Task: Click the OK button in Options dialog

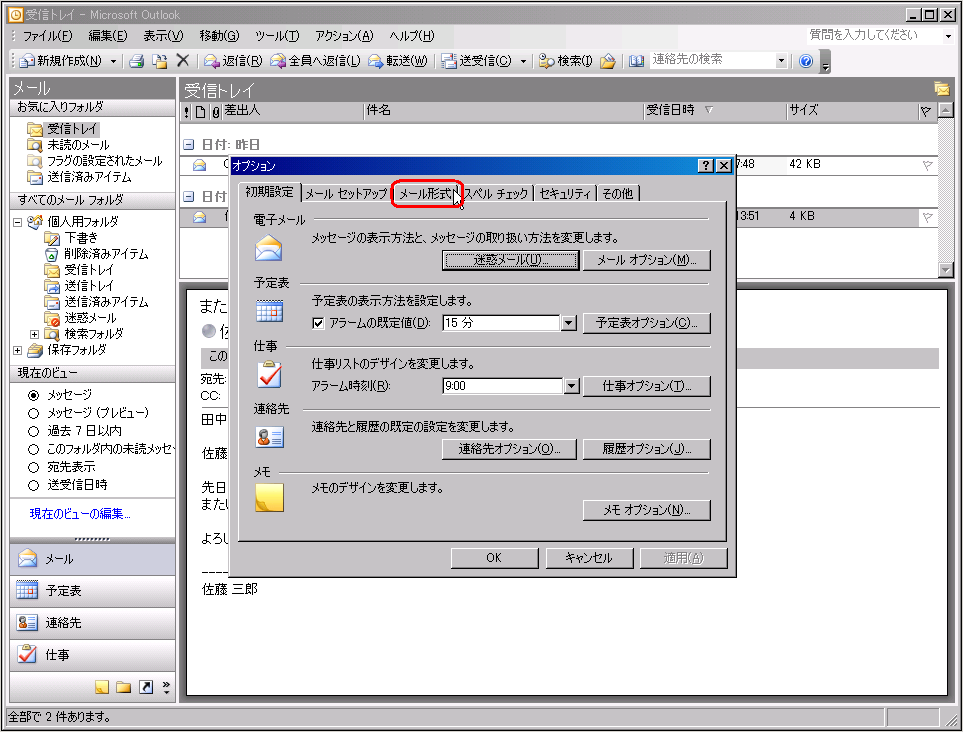Action: 494,558
